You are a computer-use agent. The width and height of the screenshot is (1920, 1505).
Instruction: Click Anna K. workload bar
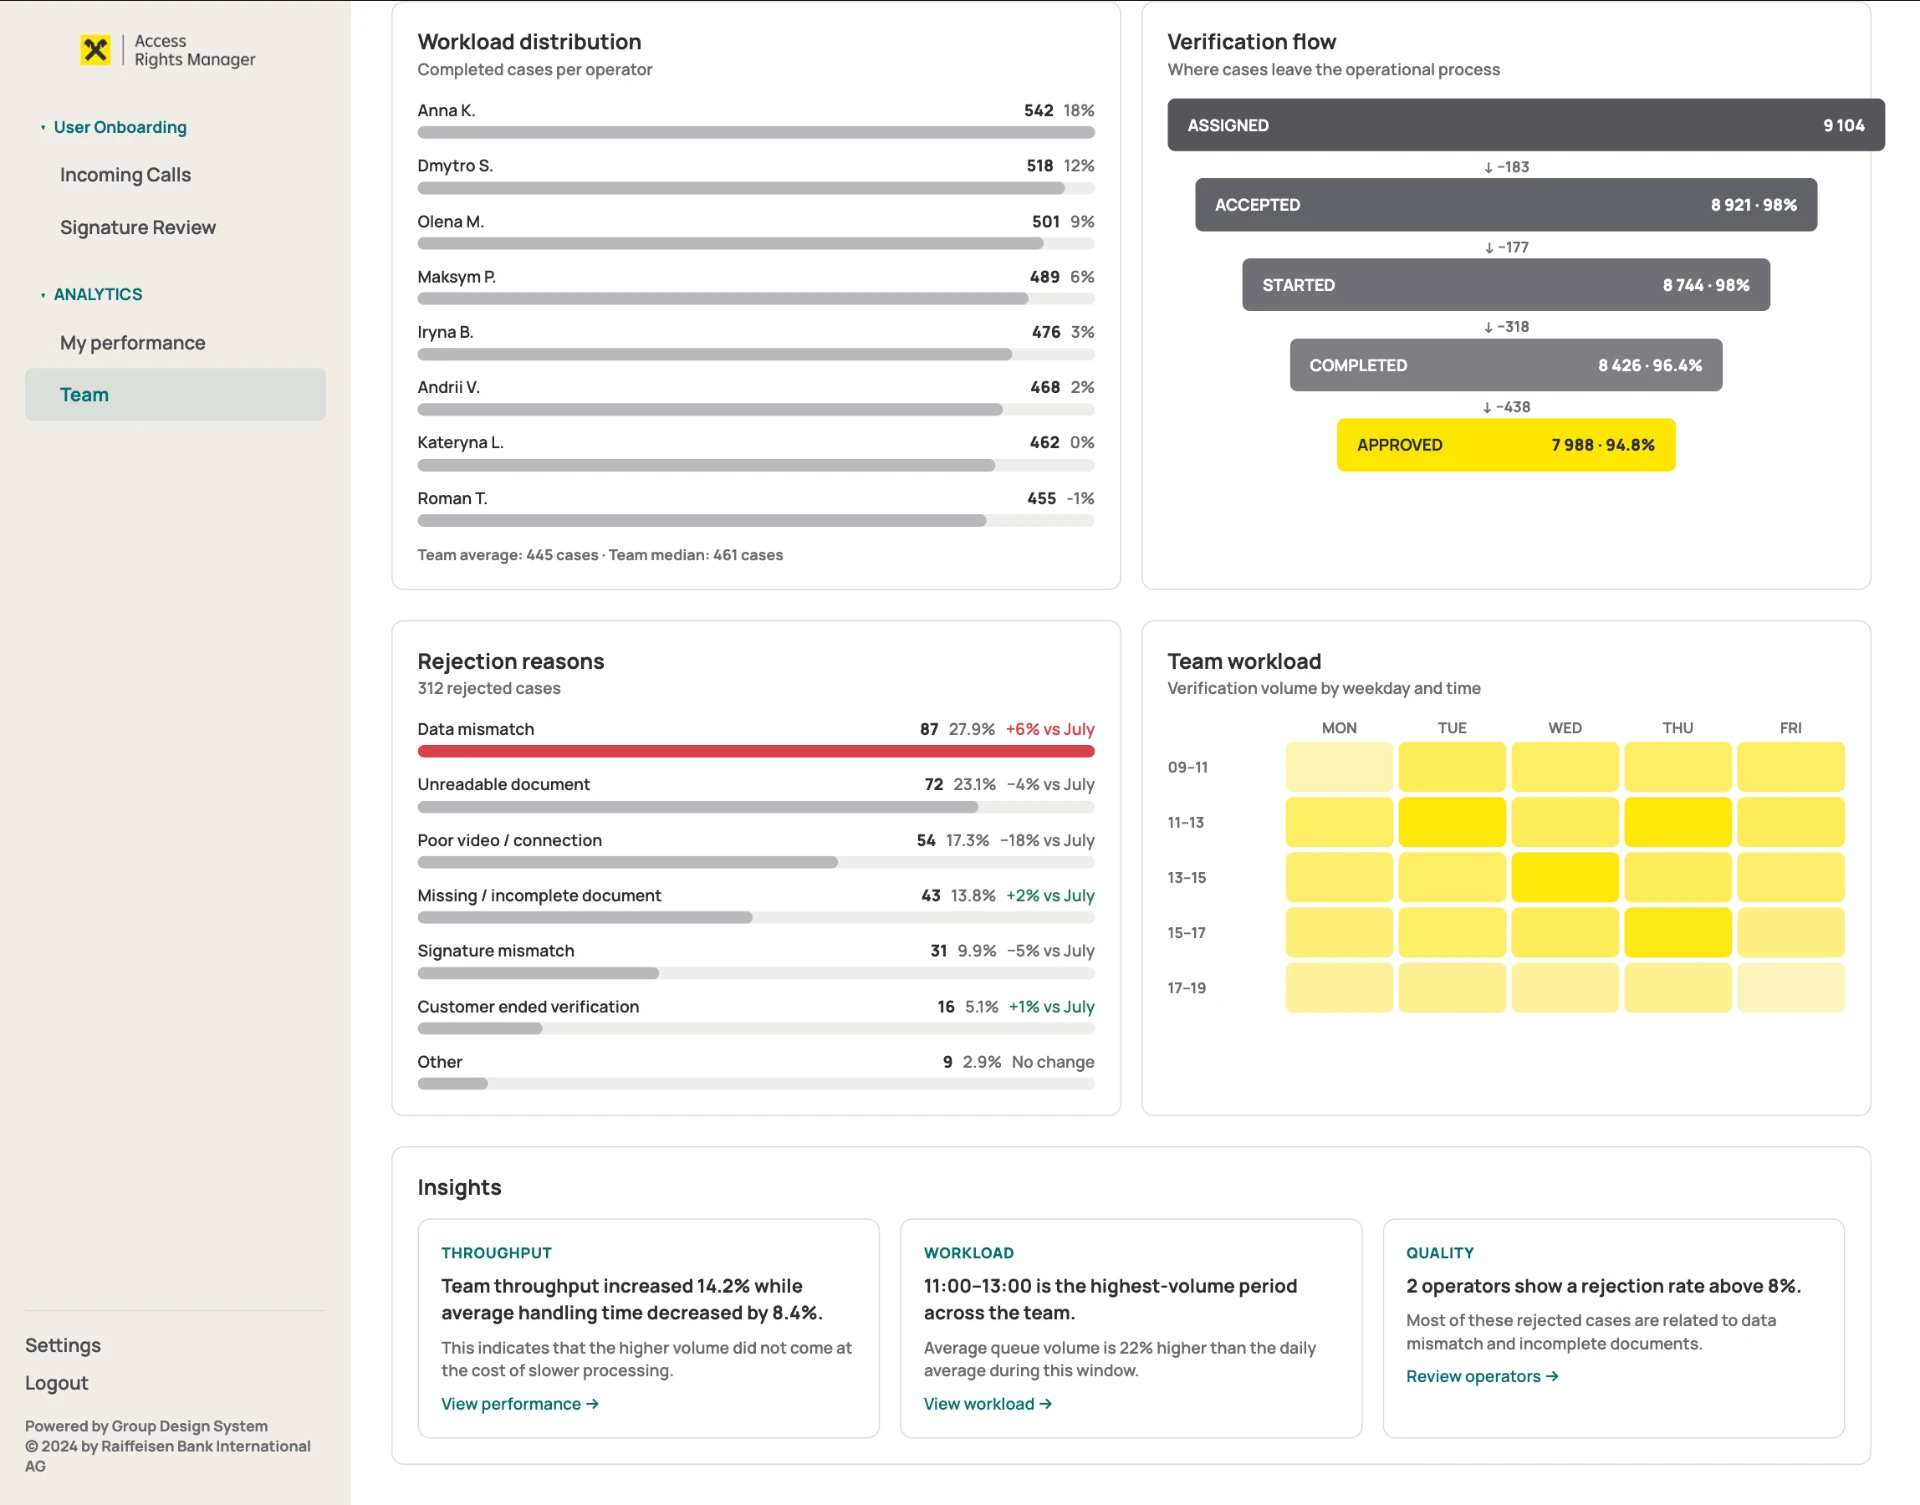(x=756, y=133)
